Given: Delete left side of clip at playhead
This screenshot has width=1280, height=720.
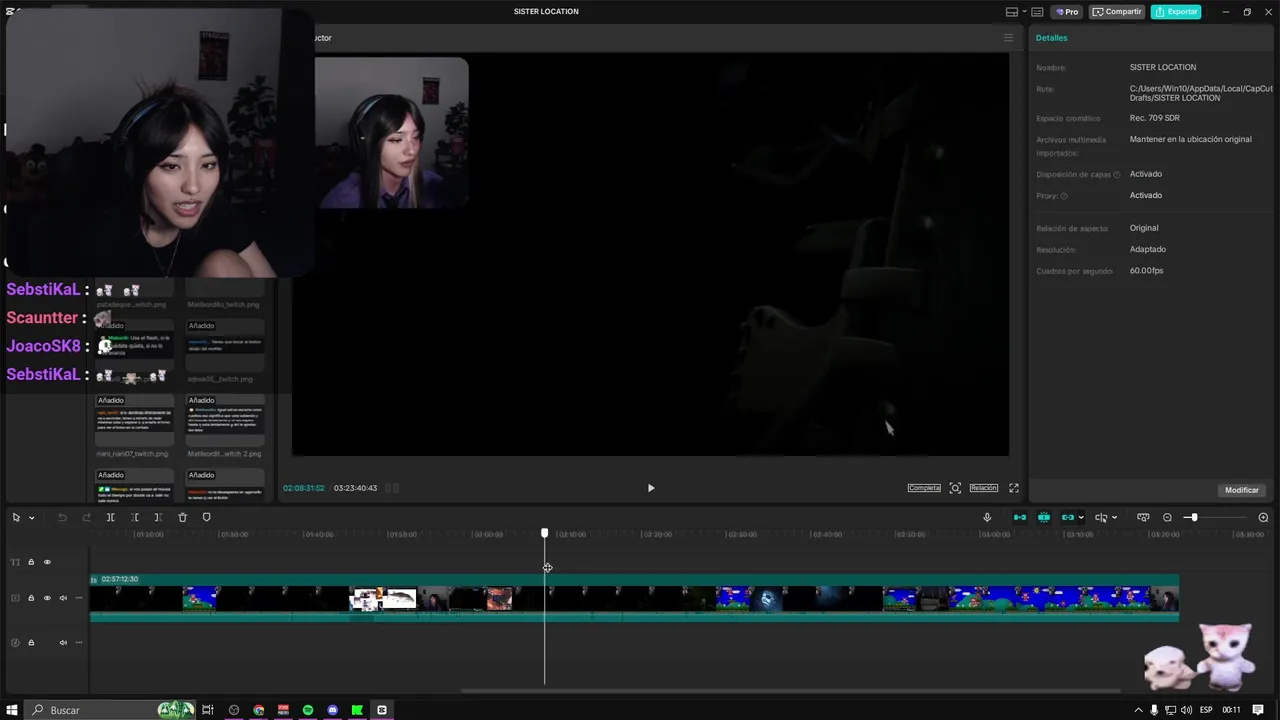Looking at the screenshot, I should [134, 517].
